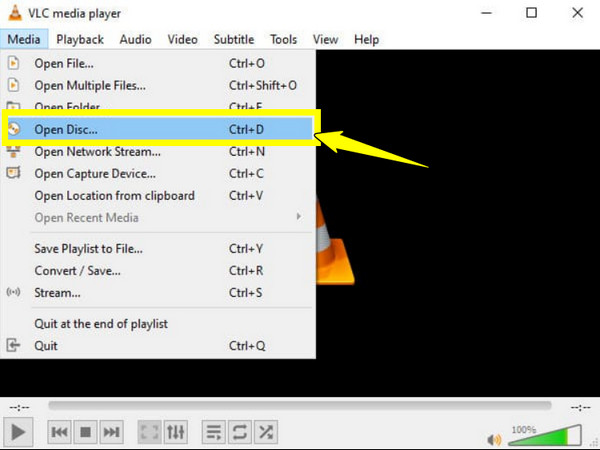Click the Open Network Stream icon

pyautogui.click(x=13, y=151)
